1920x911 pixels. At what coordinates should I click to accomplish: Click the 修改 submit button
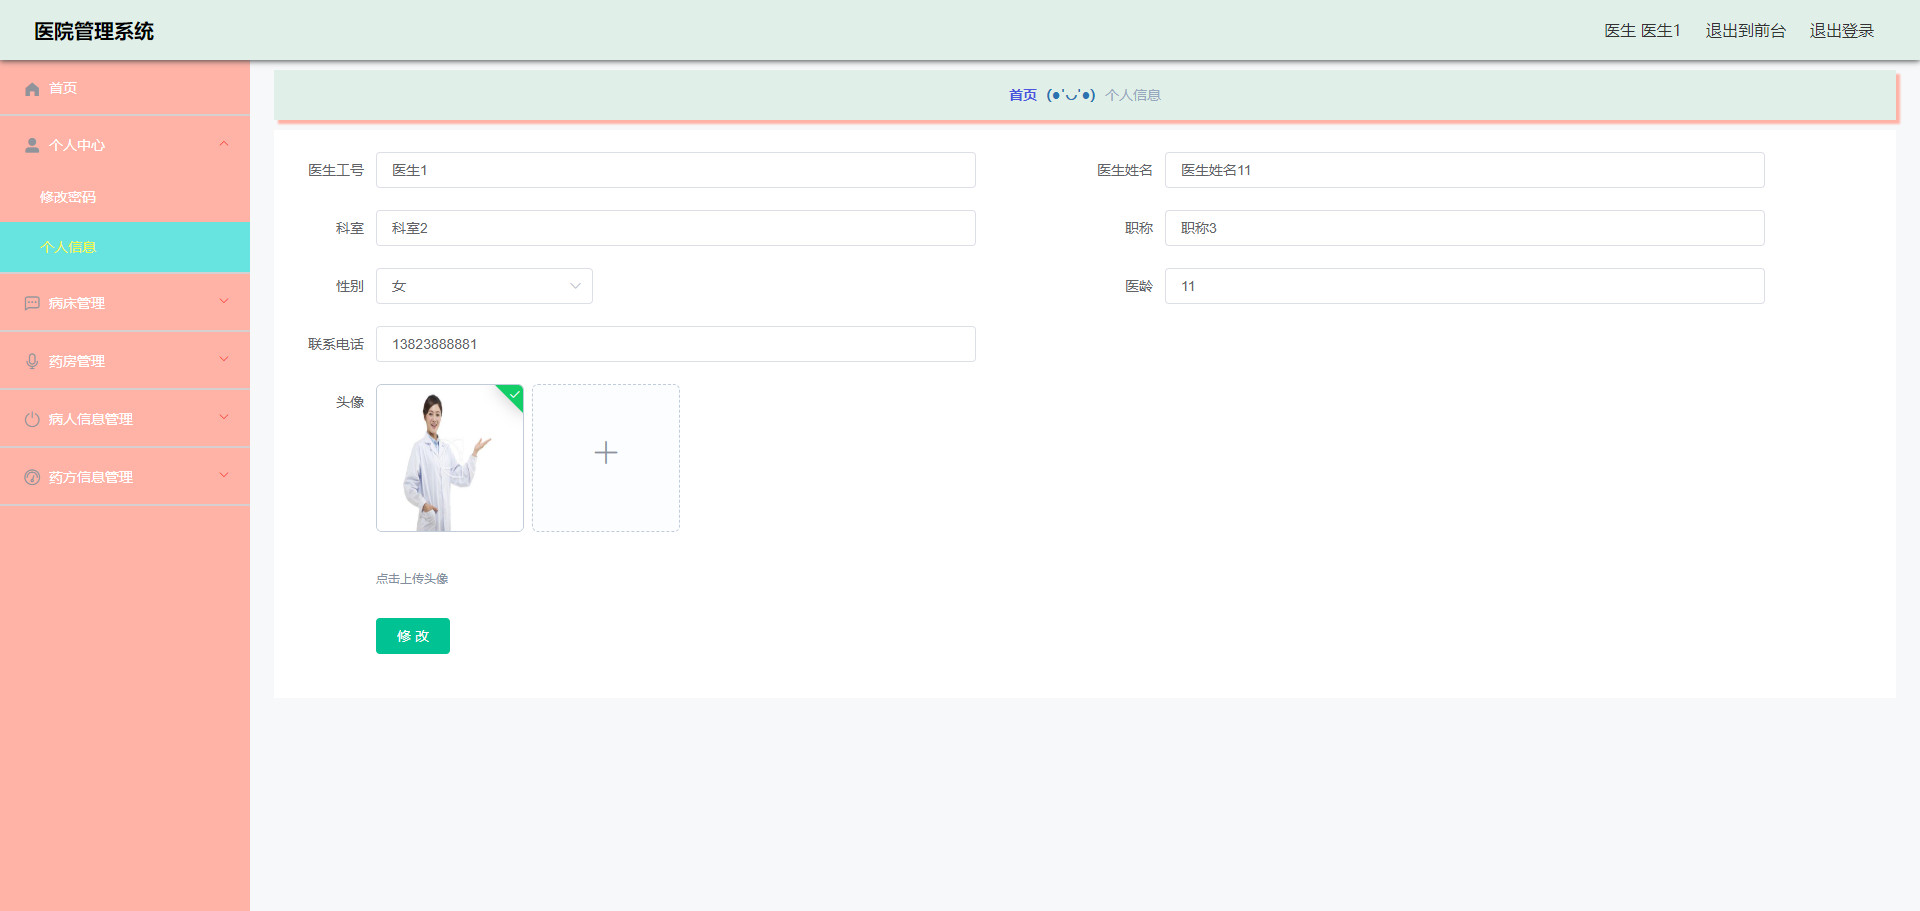[413, 636]
